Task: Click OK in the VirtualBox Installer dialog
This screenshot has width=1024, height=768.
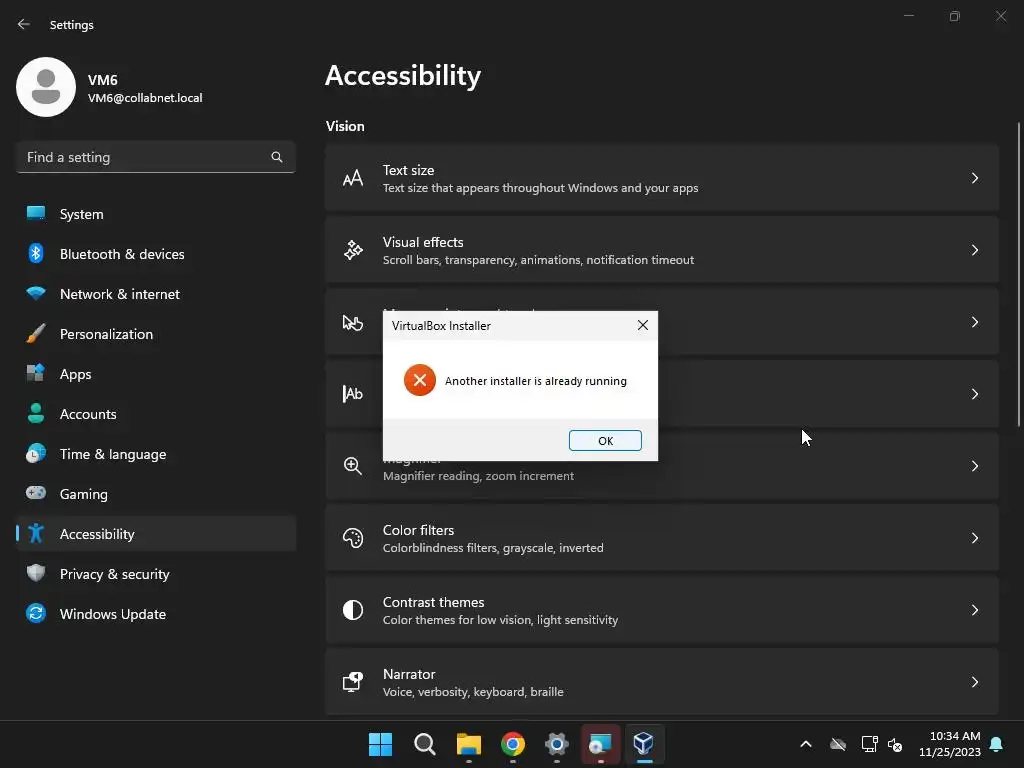Action: (605, 440)
